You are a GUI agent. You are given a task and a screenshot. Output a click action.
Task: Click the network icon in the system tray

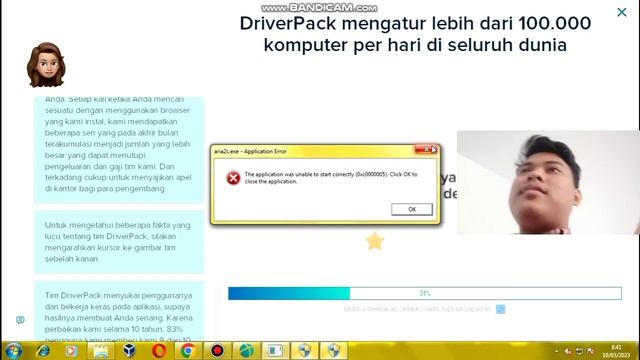coord(579,351)
